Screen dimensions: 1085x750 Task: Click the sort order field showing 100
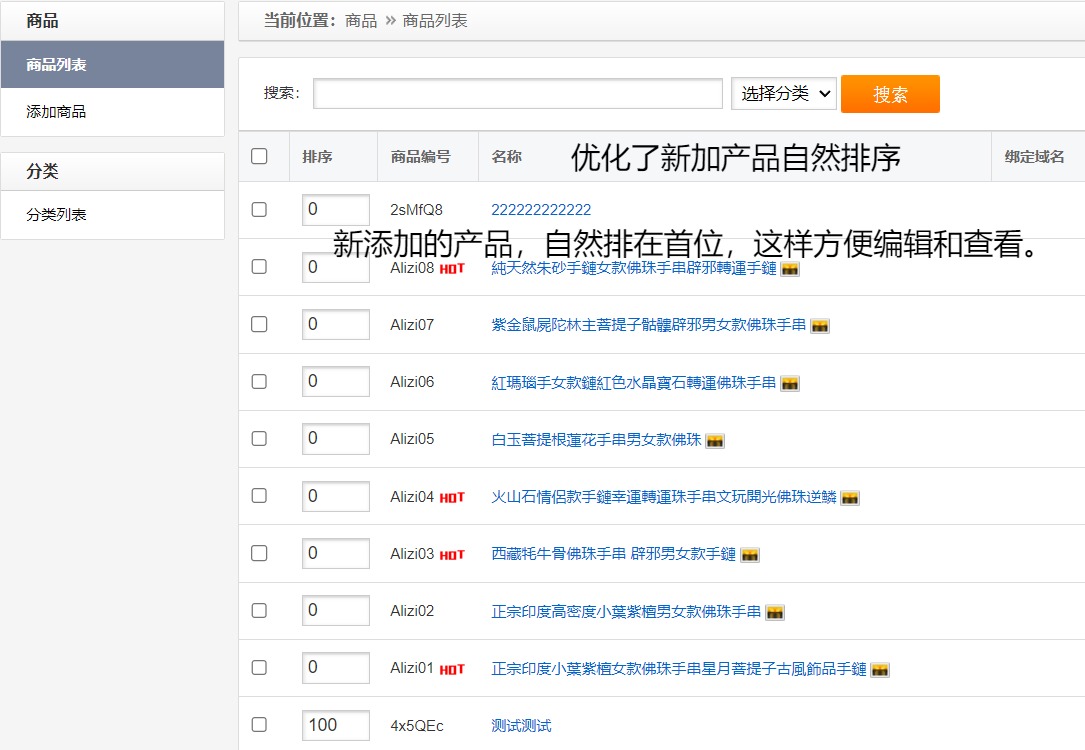335,725
